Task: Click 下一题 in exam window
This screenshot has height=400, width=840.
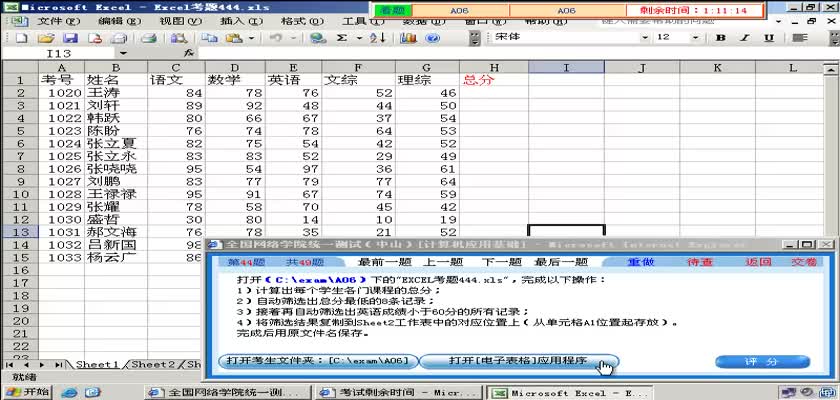Action: click(x=501, y=262)
